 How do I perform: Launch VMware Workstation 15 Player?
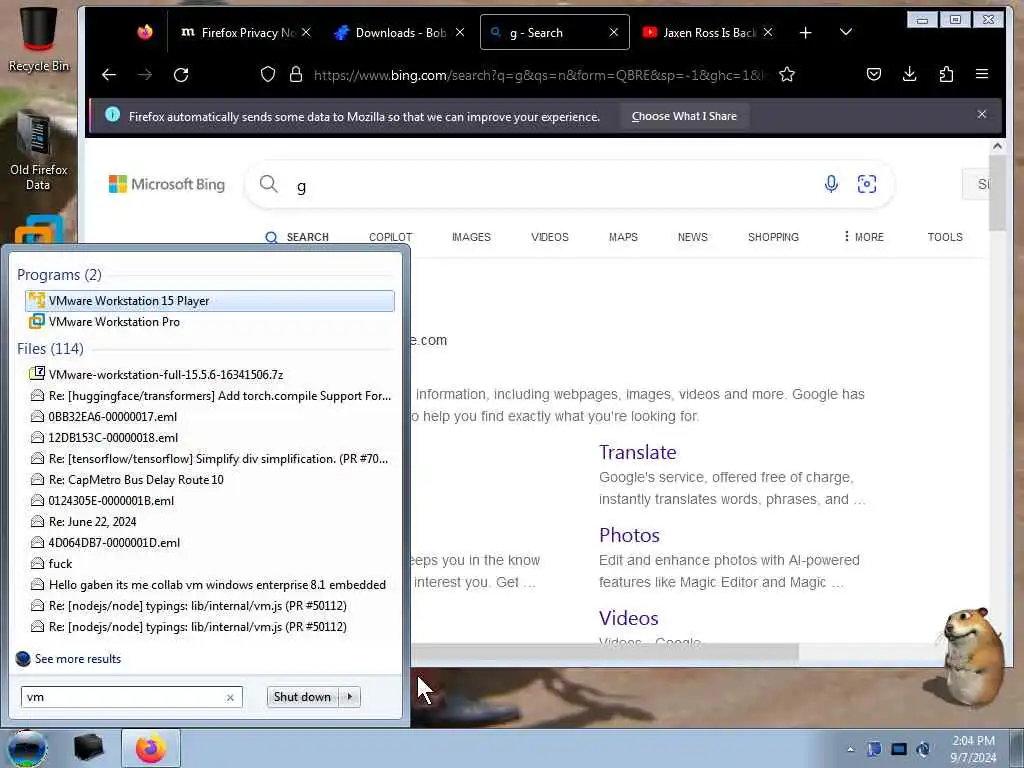(x=210, y=300)
